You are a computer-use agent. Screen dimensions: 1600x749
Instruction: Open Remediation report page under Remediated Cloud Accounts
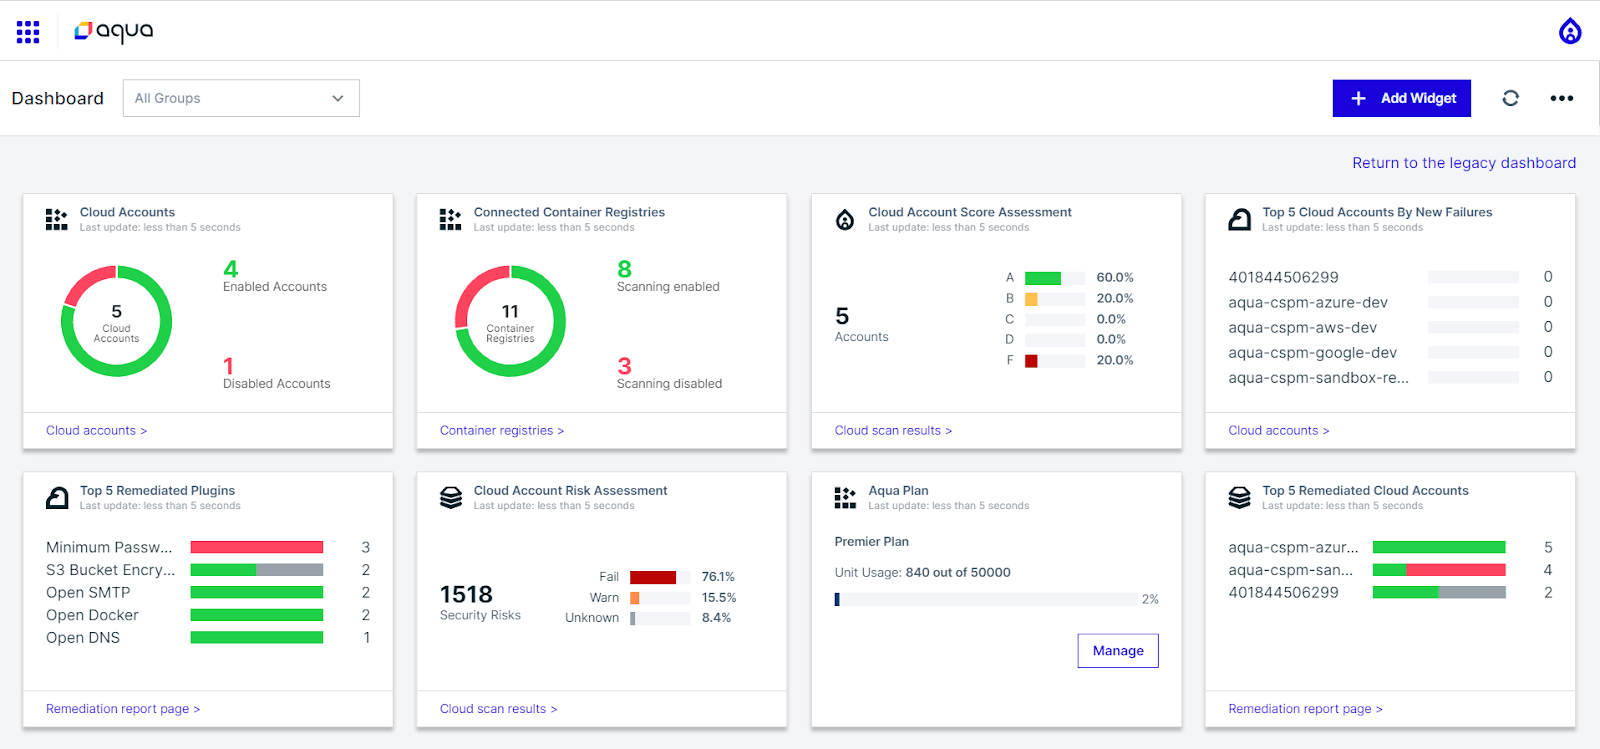1305,708
